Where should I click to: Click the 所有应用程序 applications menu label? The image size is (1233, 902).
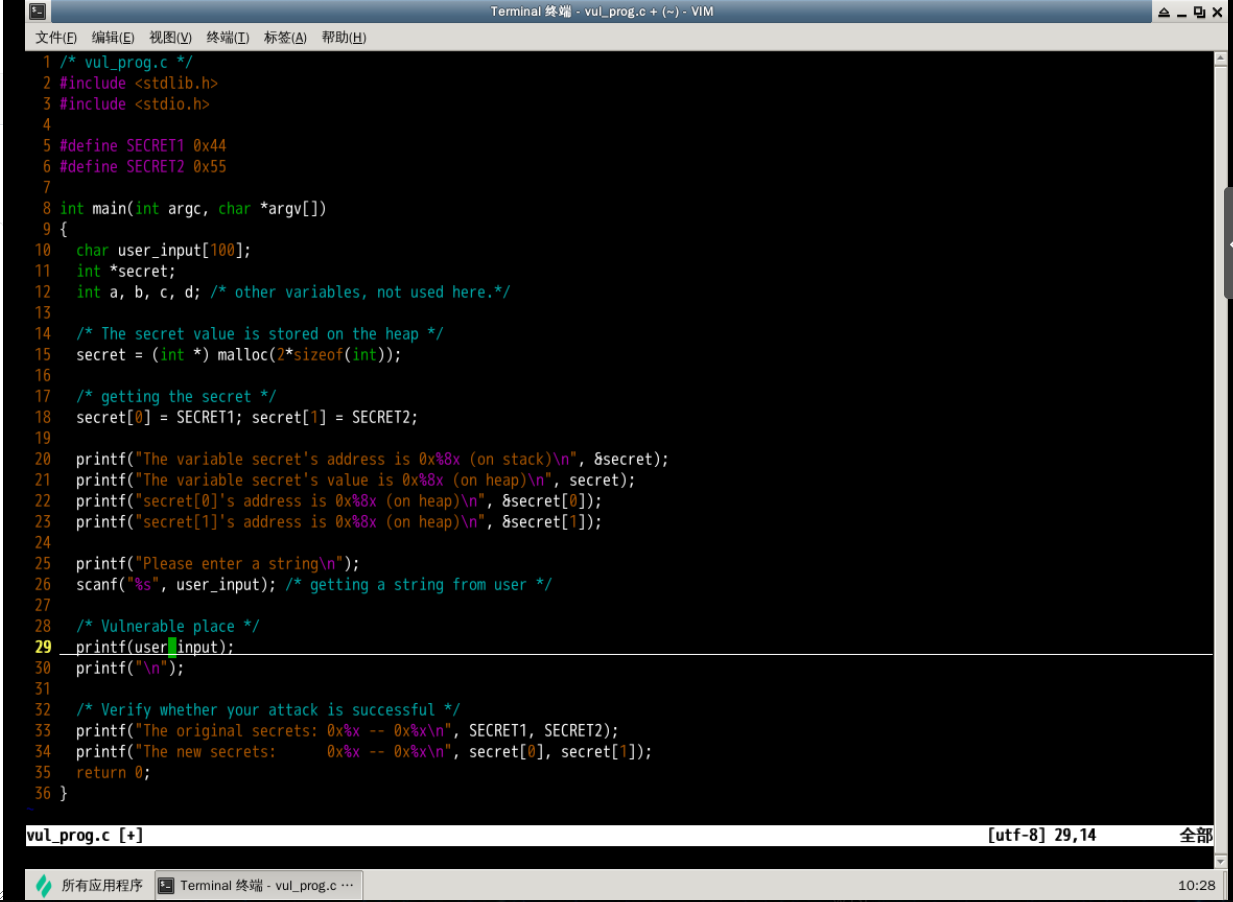102,885
